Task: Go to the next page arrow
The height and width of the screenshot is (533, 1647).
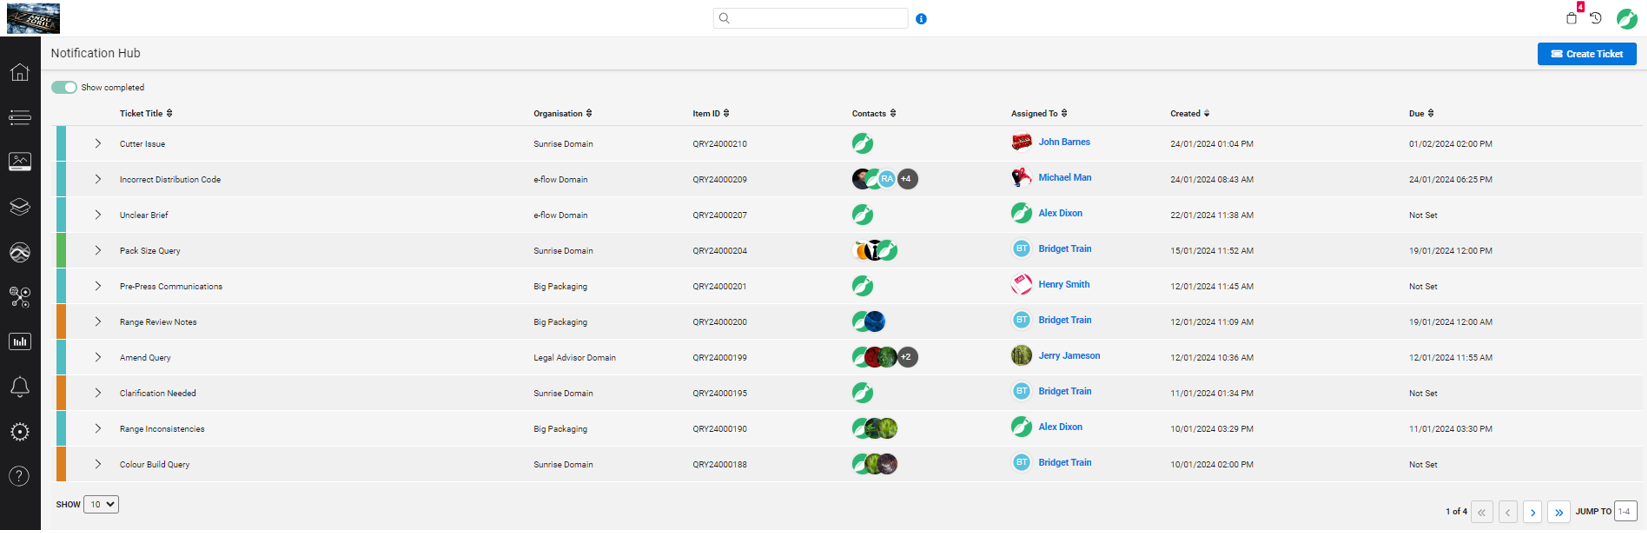Action: (x=1533, y=512)
